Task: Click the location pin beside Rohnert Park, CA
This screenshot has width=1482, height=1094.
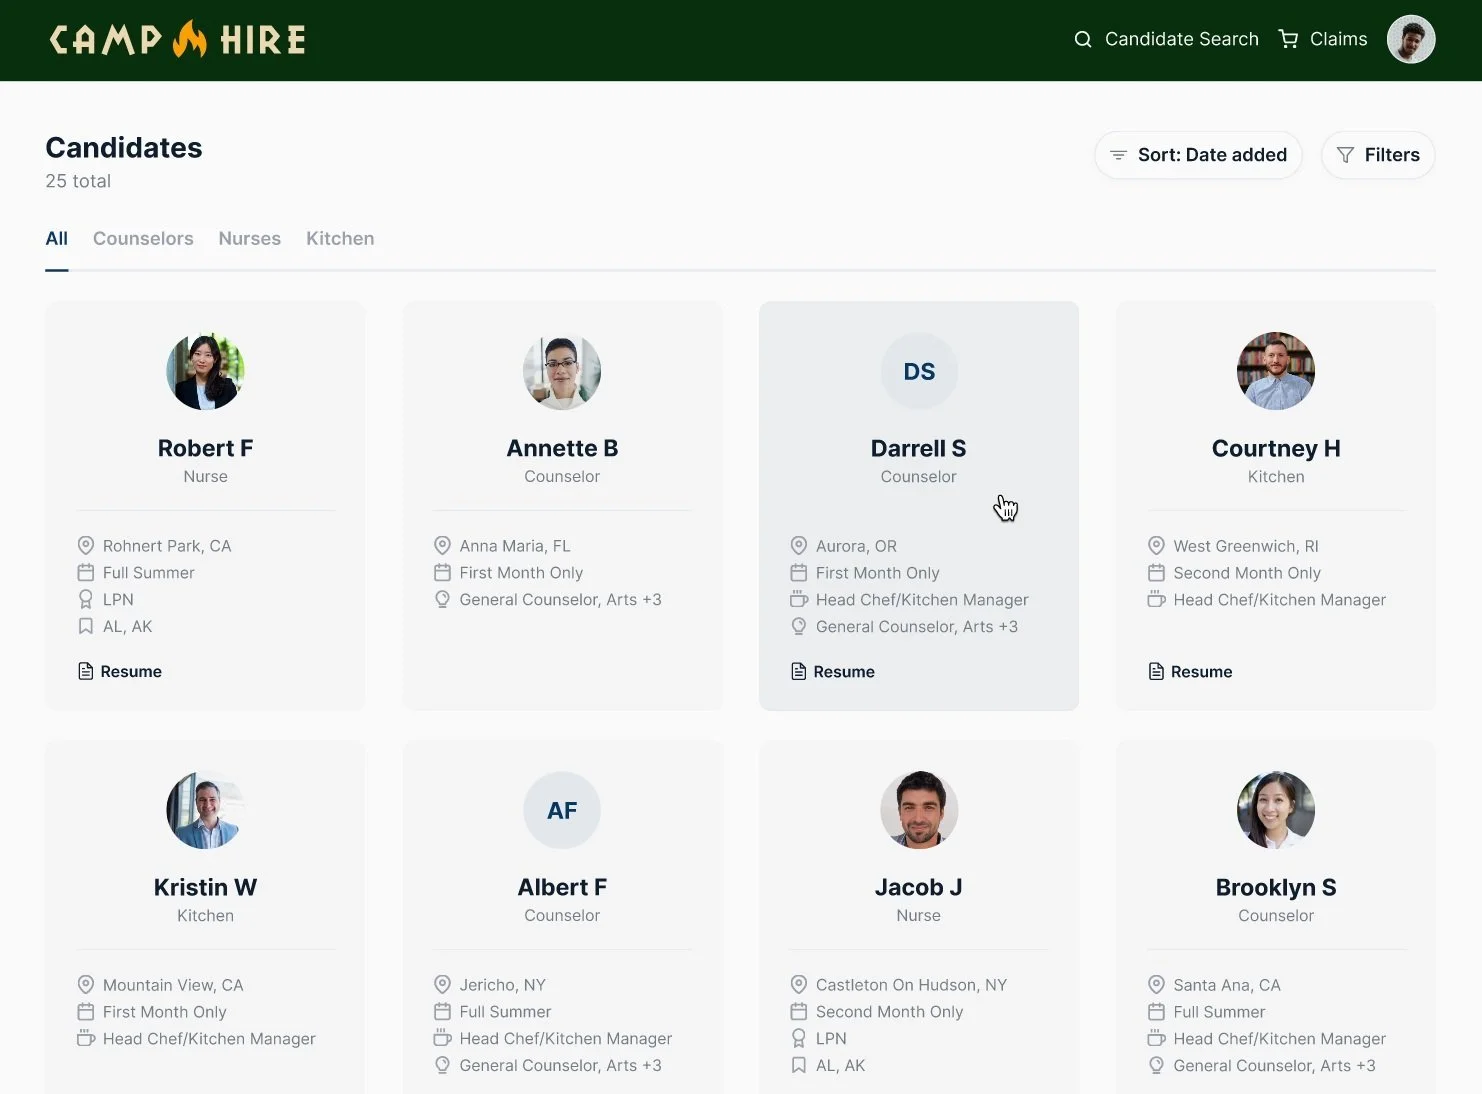Action: (x=86, y=546)
